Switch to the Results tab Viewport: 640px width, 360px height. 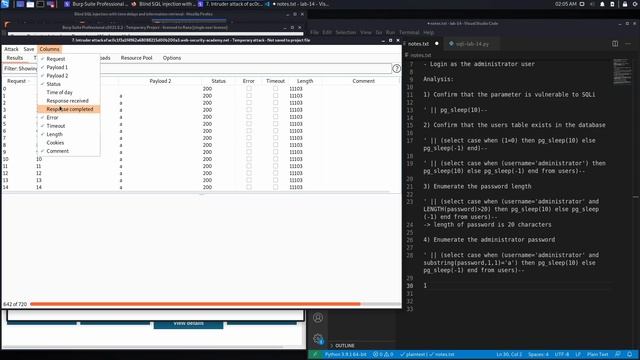[x=15, y=58]
